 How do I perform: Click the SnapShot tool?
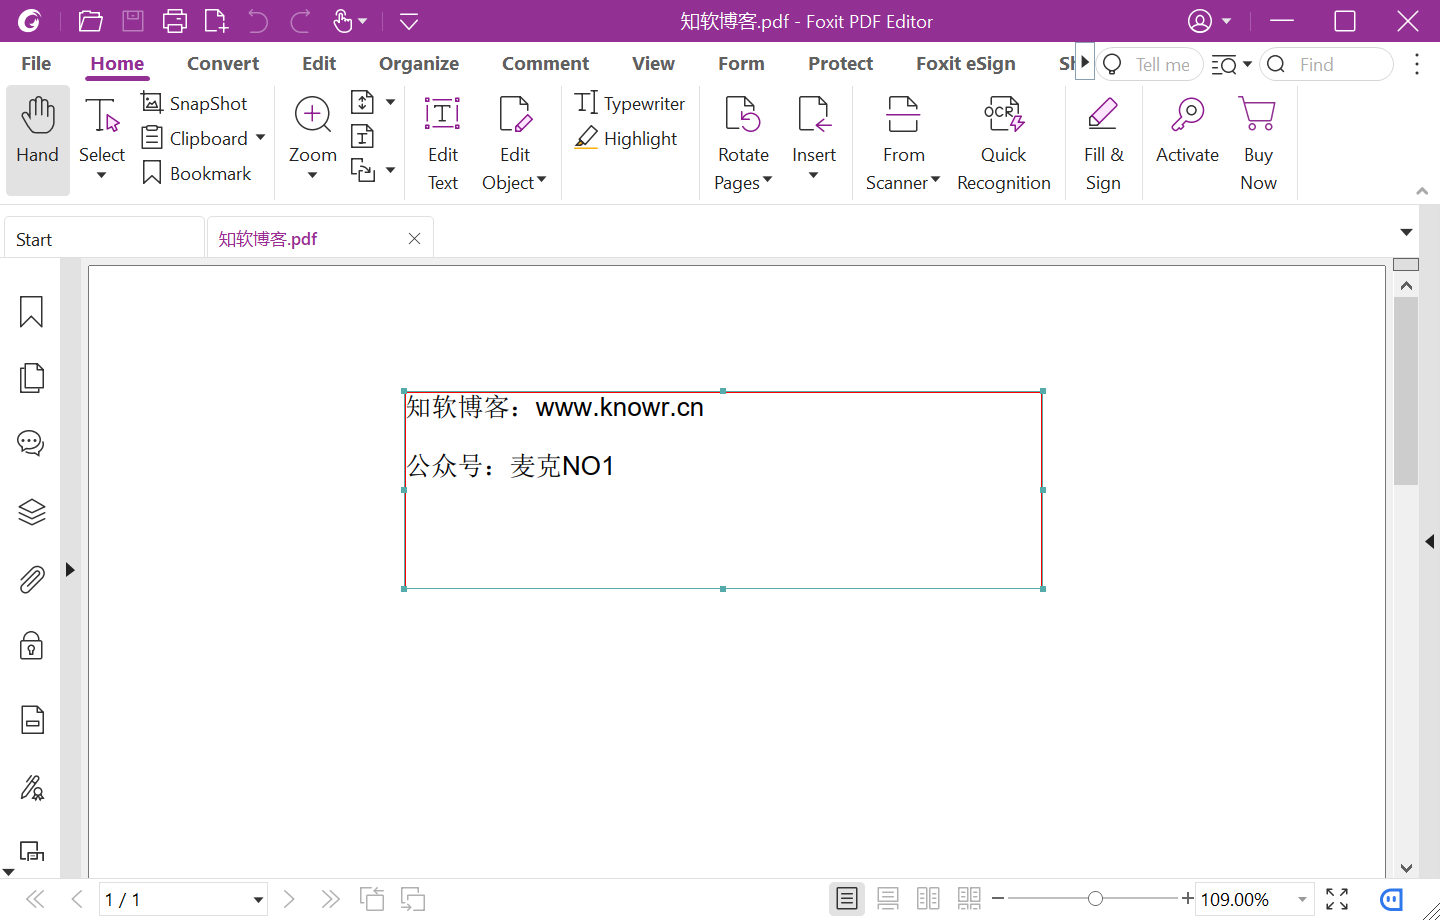tap(194, 103)
